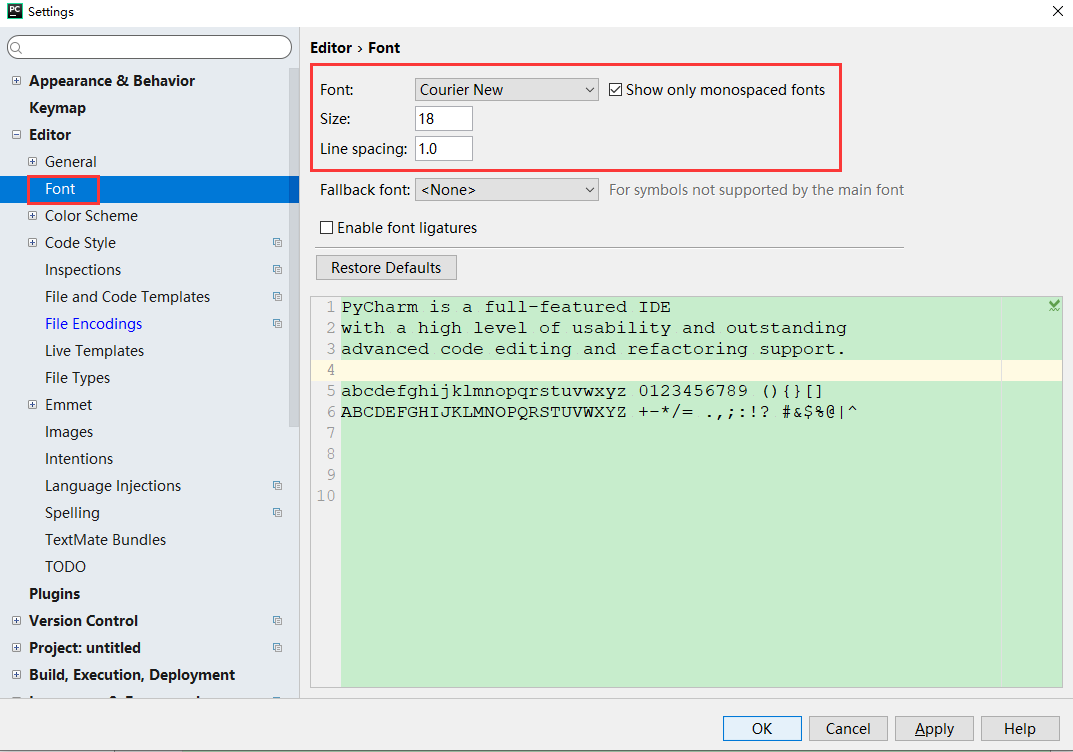Select Keymap in the settings tree
The width and height of the screenshot is (1073, 752).
(57, 108)
